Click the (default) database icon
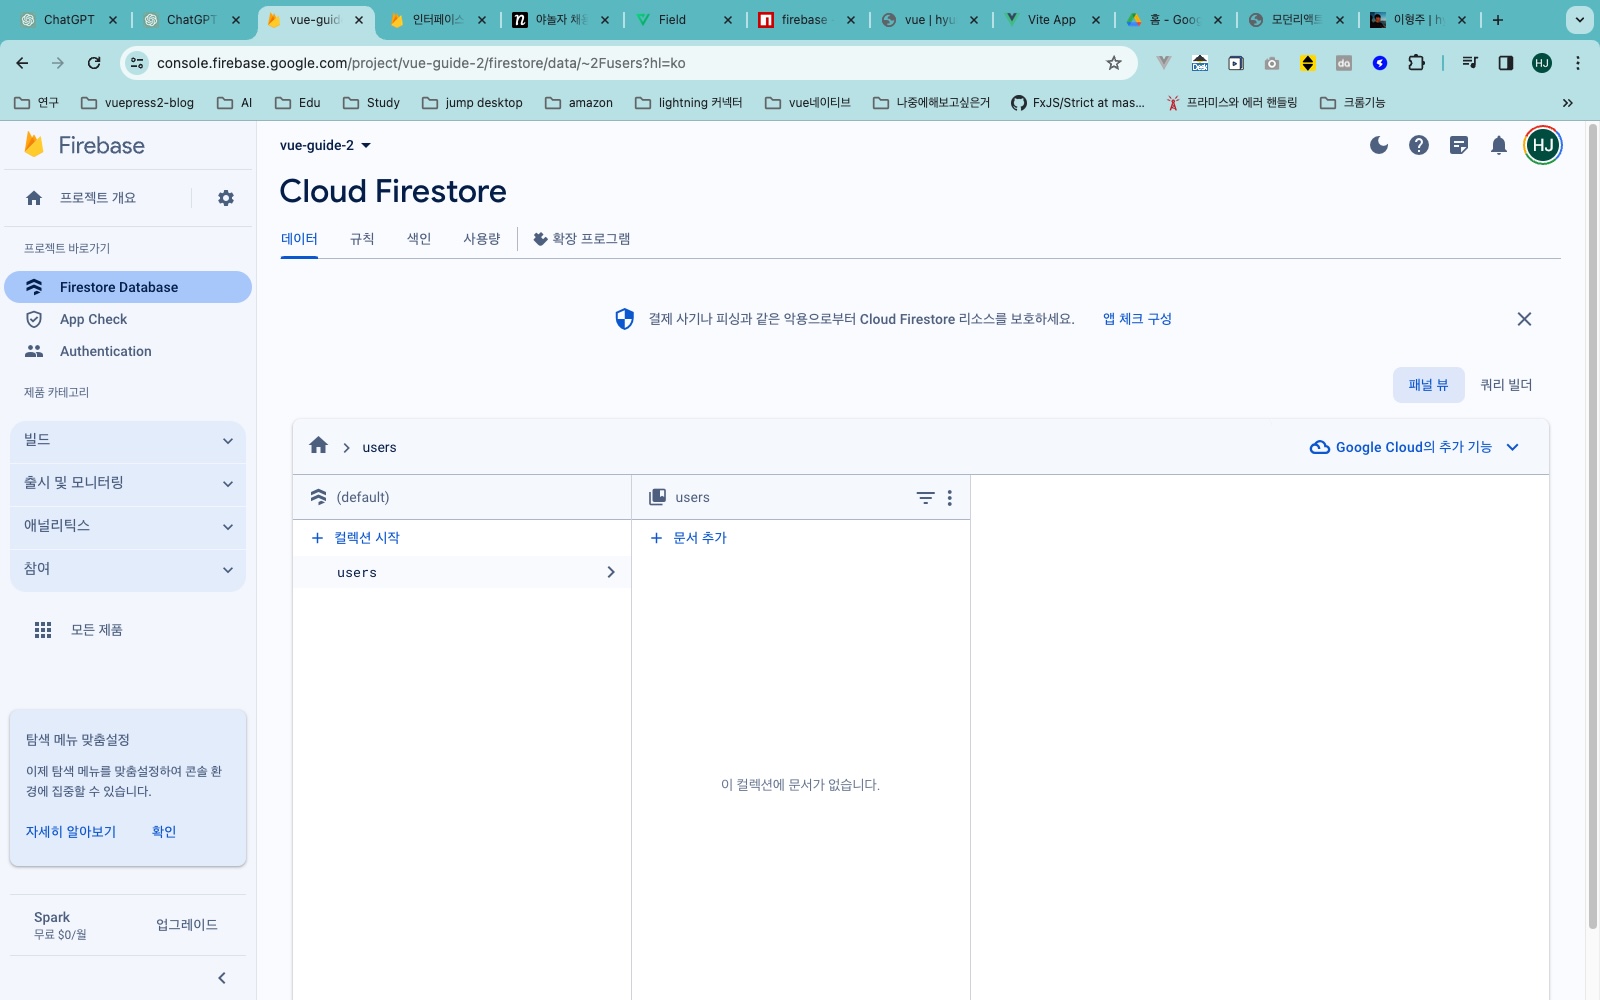 pyautogui.click(x=319, y=497)
